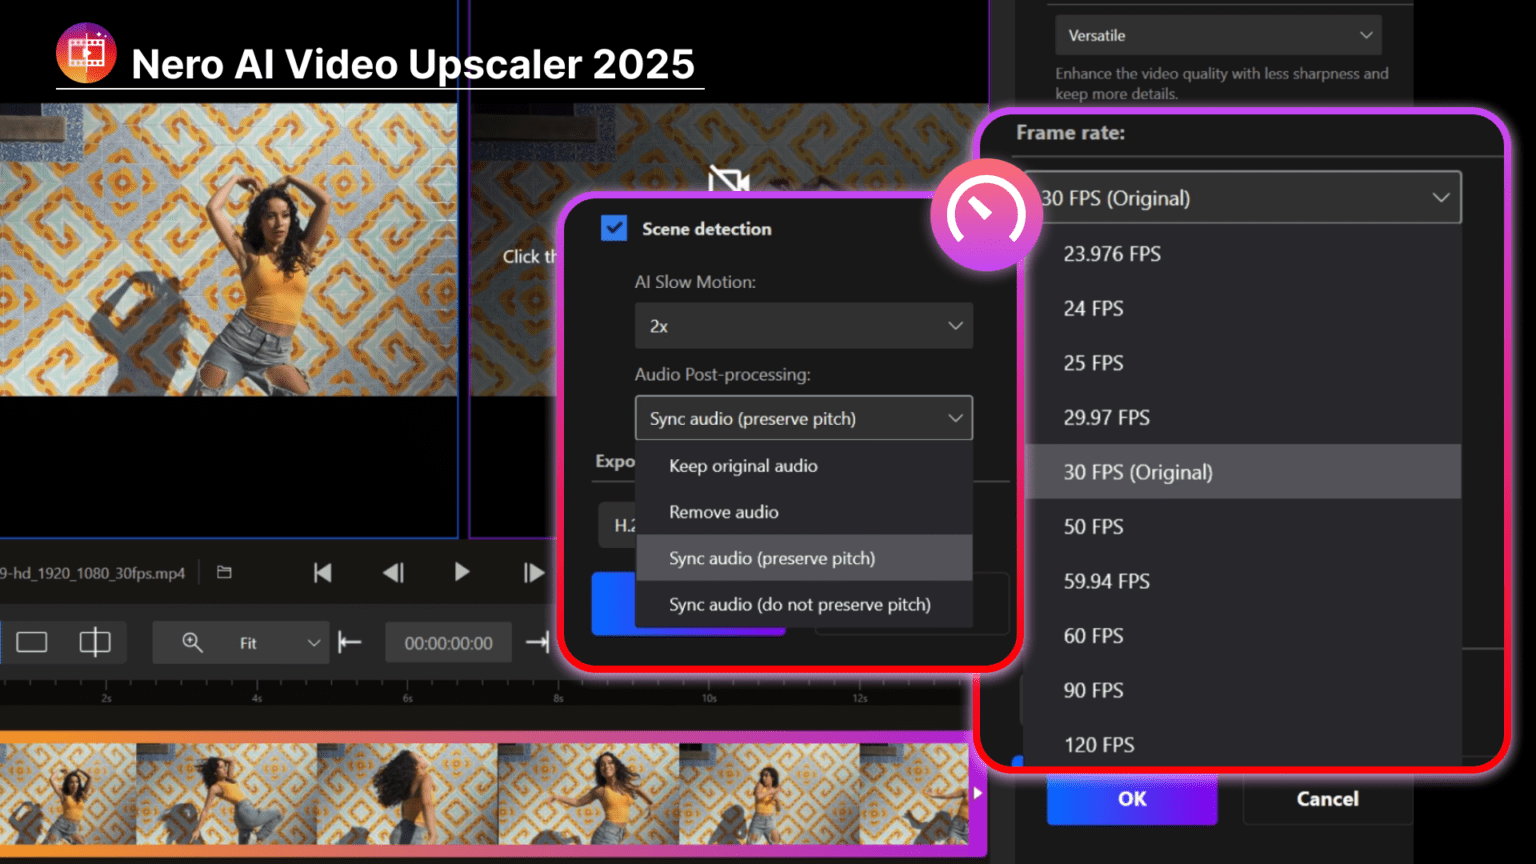
Task: Choose Remove audio from the post-processing menu
Action: (723, 511)
